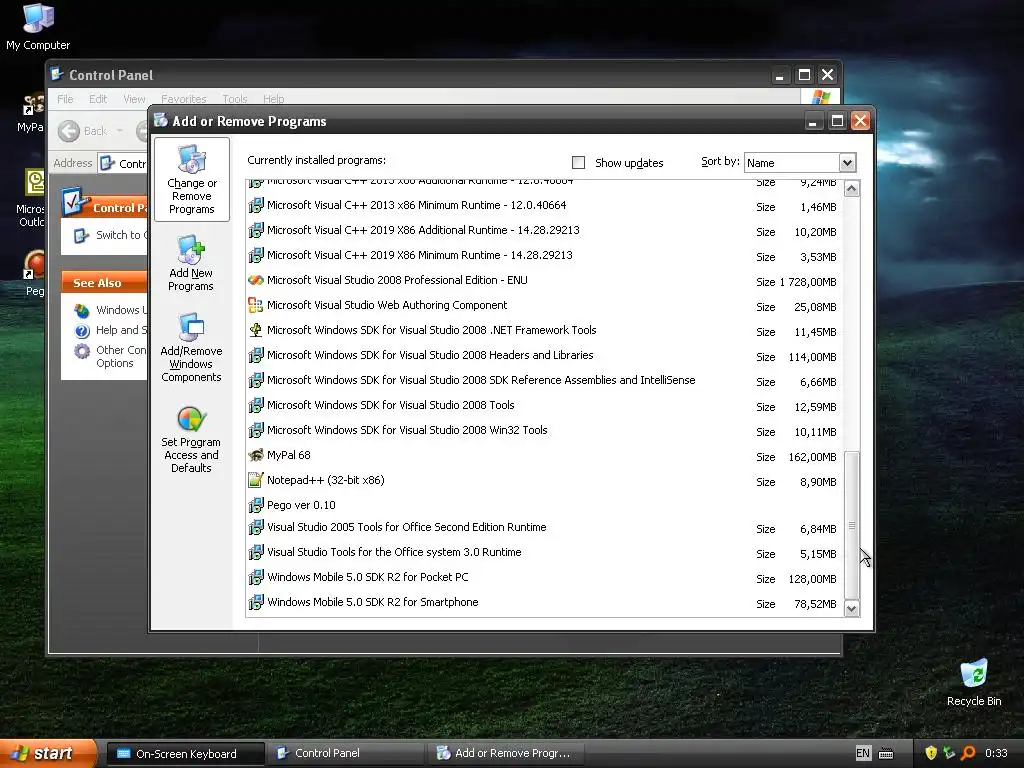The height and width of the screenshot is (768, 1024).
Task: Click icon of Microsoft Visual Studio 2008 Professional Edition
Action: [x=255, y=280]
